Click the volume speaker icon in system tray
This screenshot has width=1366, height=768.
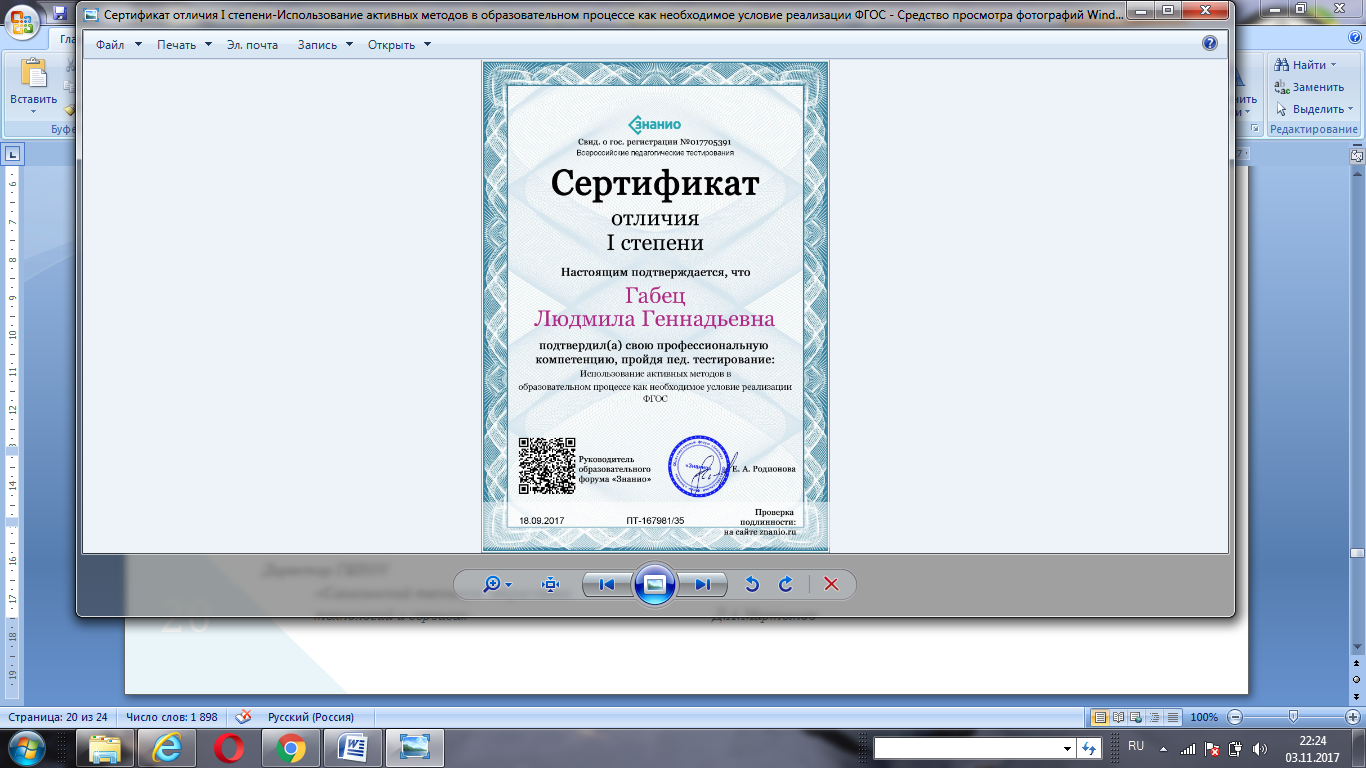pyautogui.click(x=1258, y=748)
